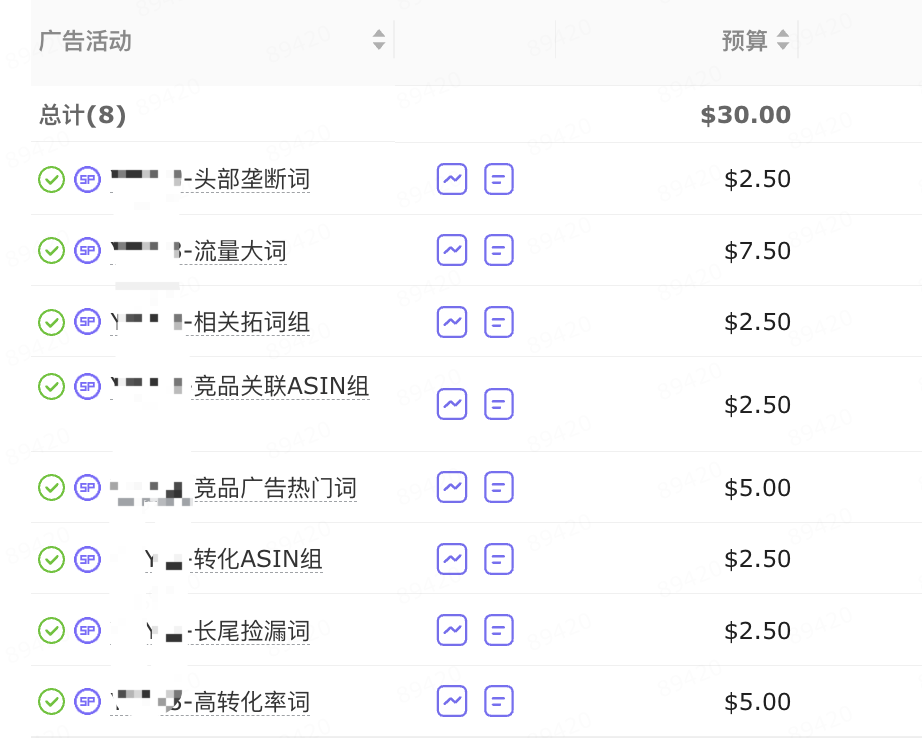The width and height of the screenshot is (922, 738).
Task: Open notes icon for 高转化率词 row
Action: pos(499,702)
